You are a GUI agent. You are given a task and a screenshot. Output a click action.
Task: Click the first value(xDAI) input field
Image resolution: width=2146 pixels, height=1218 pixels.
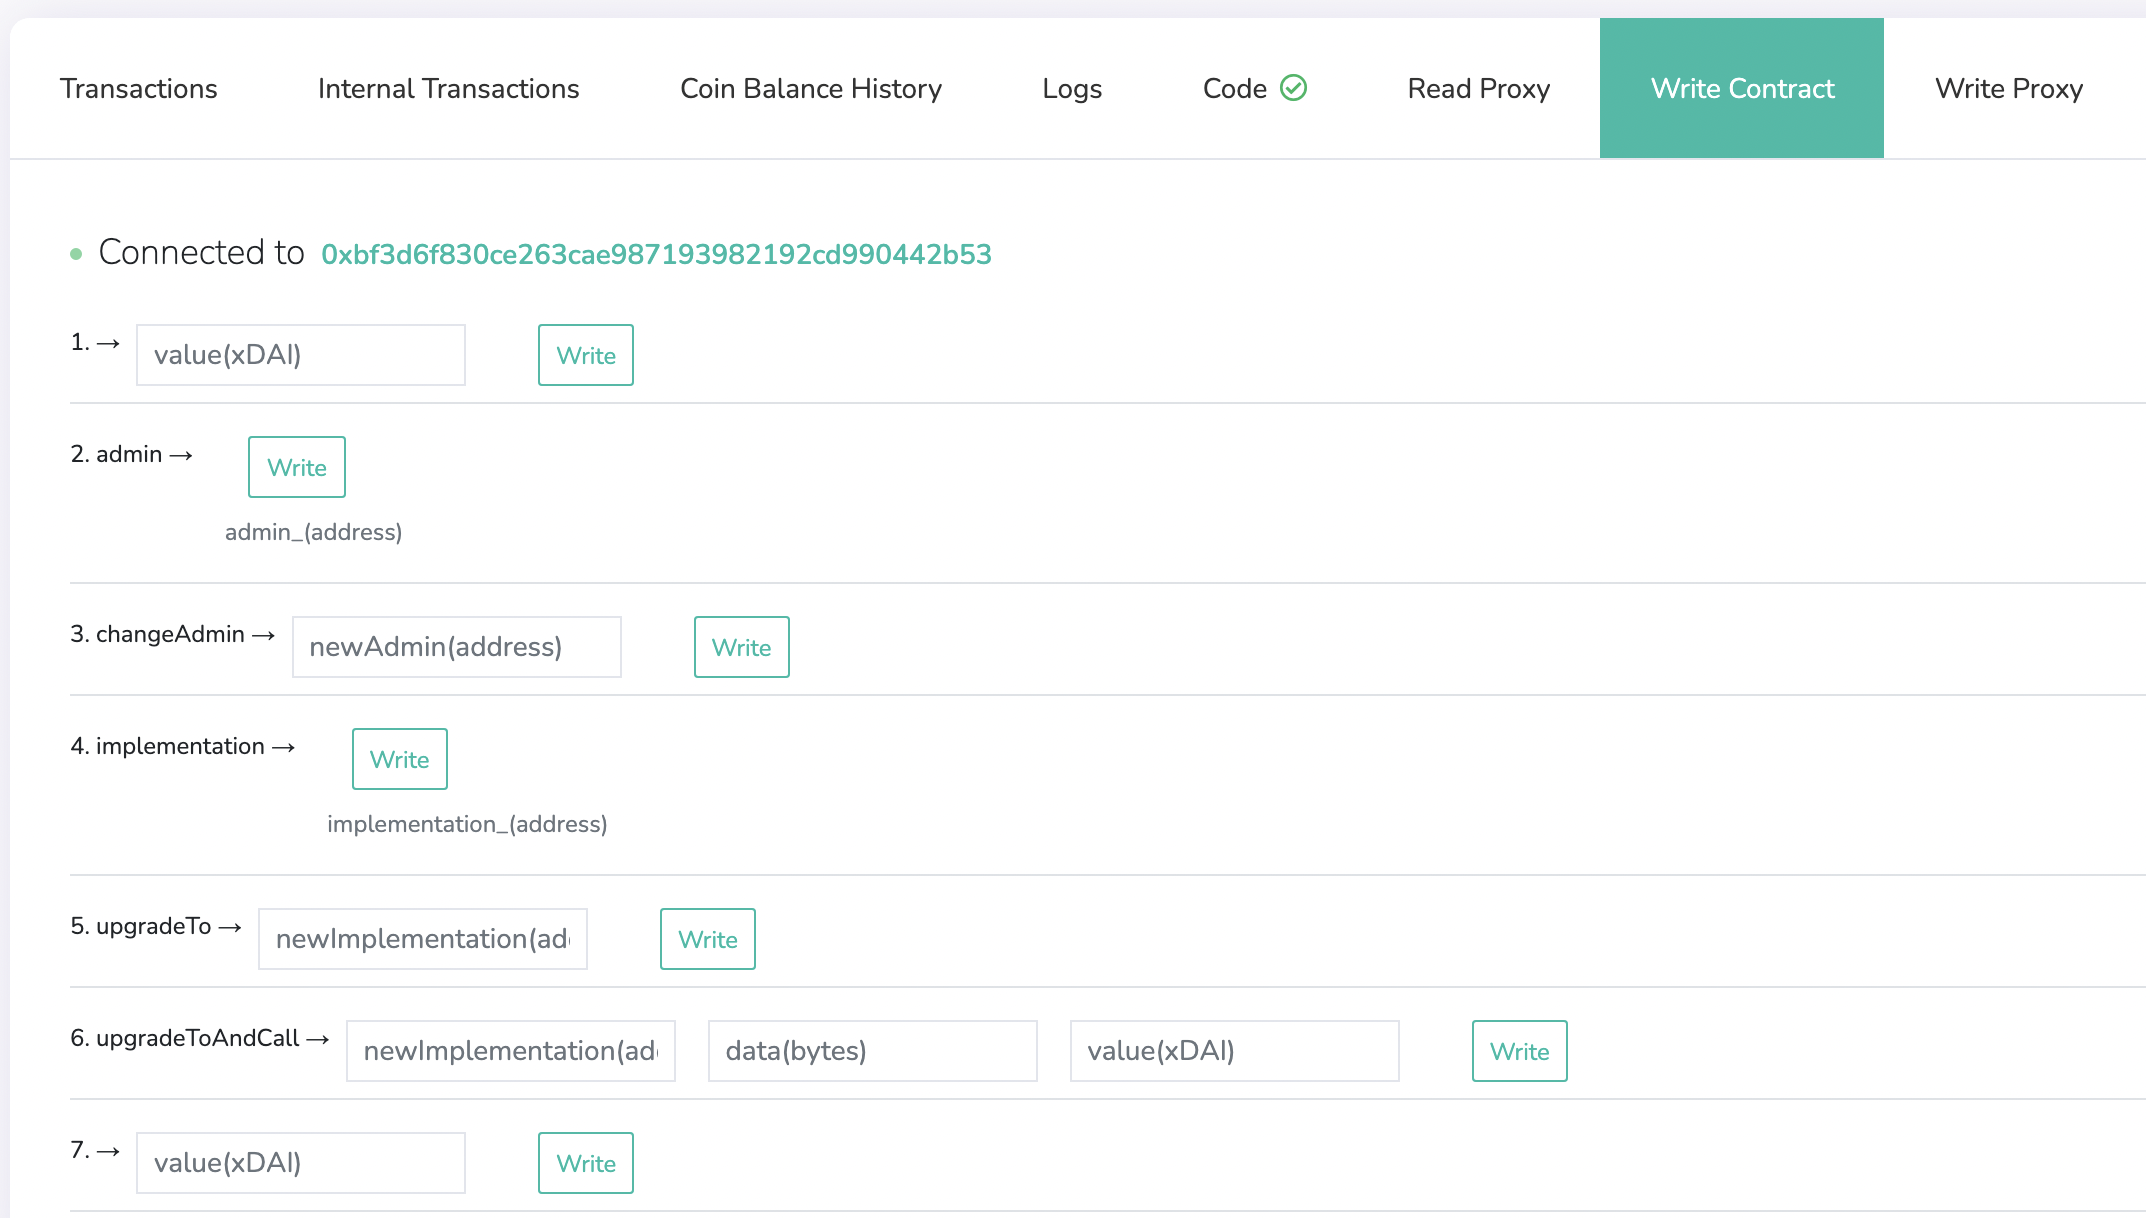click(x=300, y=354)
